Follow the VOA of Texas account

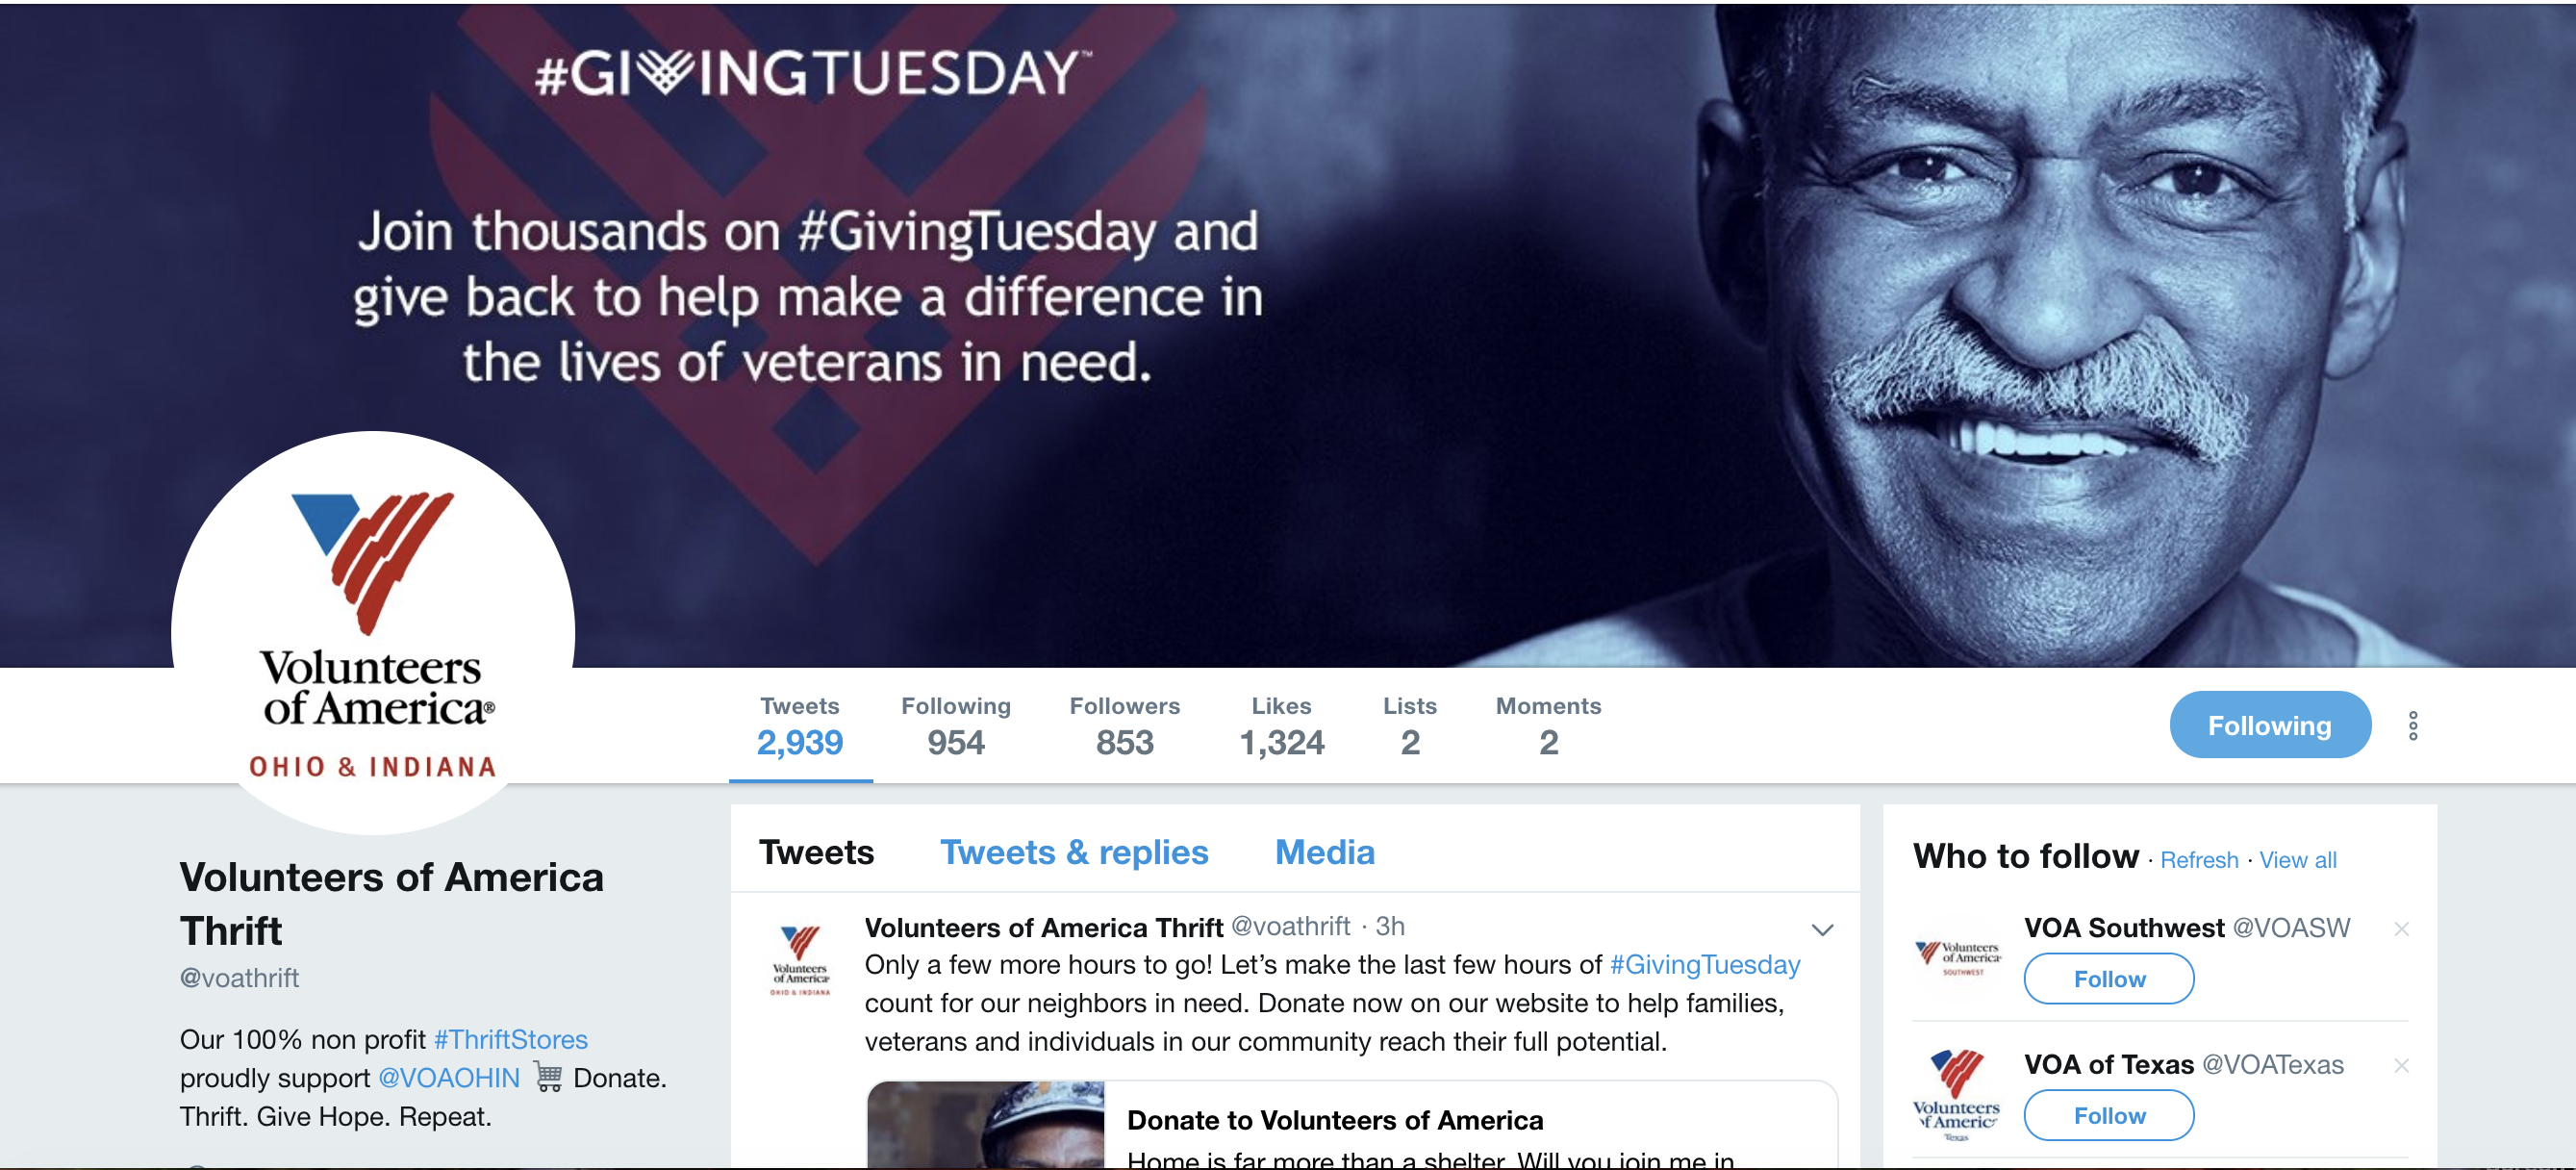pyautogui.click(x=2108, y=1115)
